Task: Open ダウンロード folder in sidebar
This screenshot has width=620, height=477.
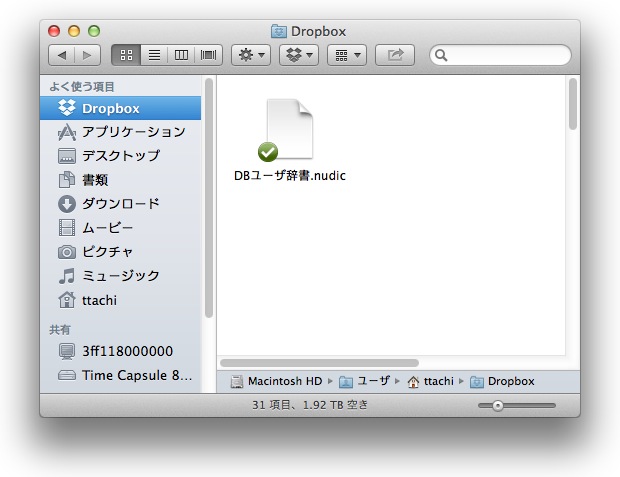Action: [120, 204]
